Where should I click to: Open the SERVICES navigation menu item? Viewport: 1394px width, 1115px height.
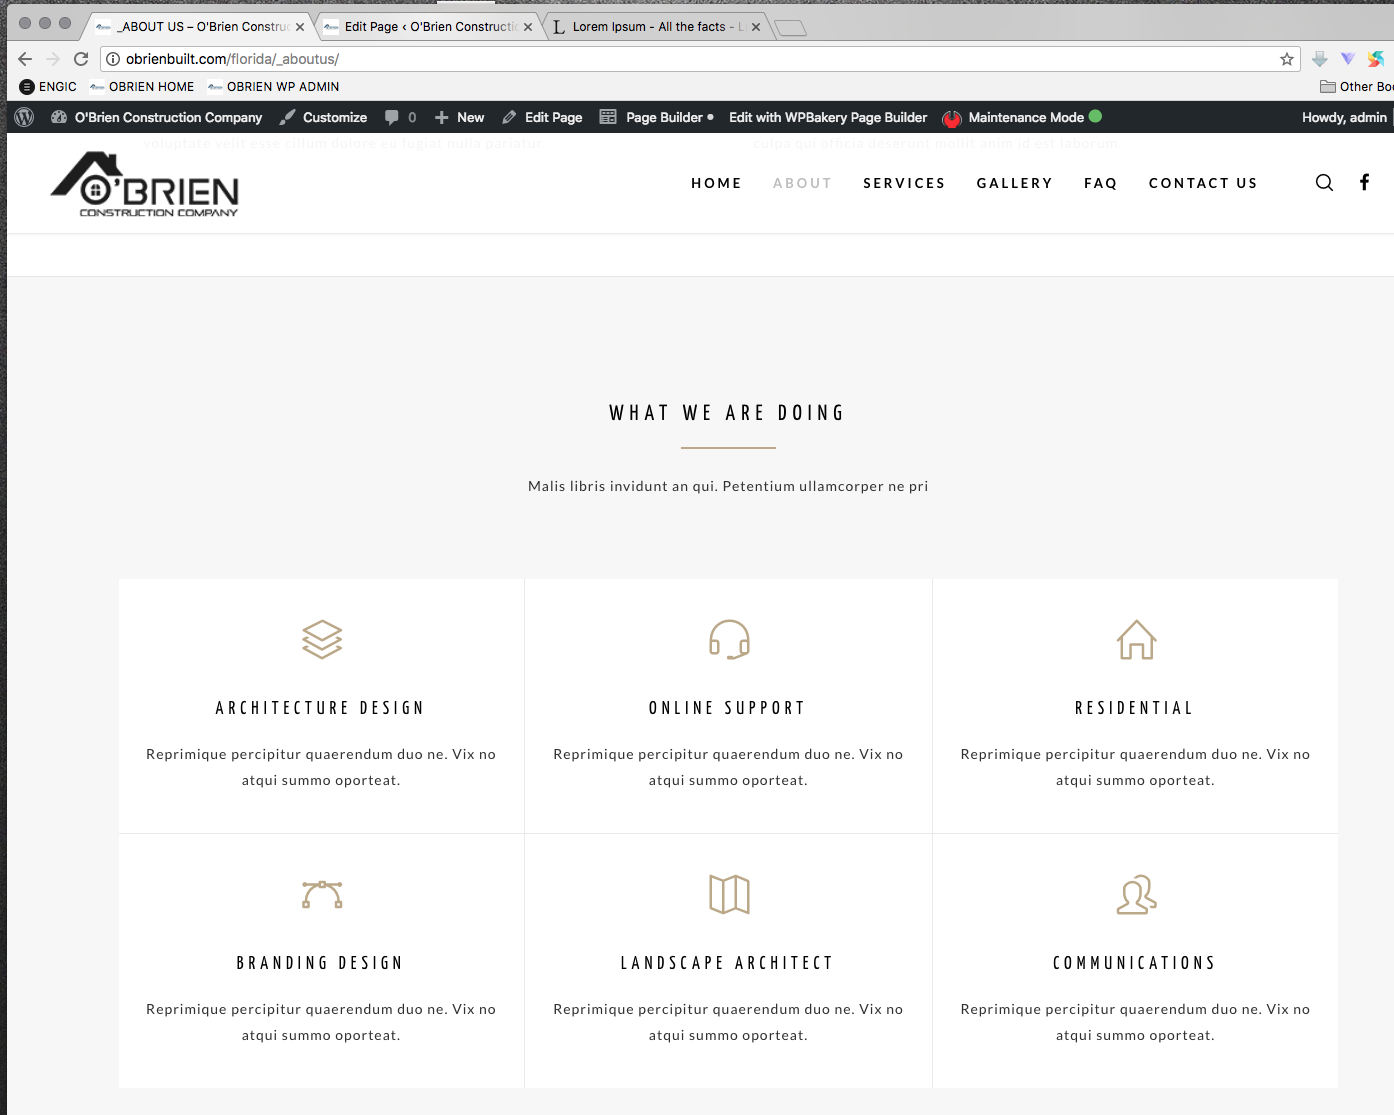(x=904, y=183)
